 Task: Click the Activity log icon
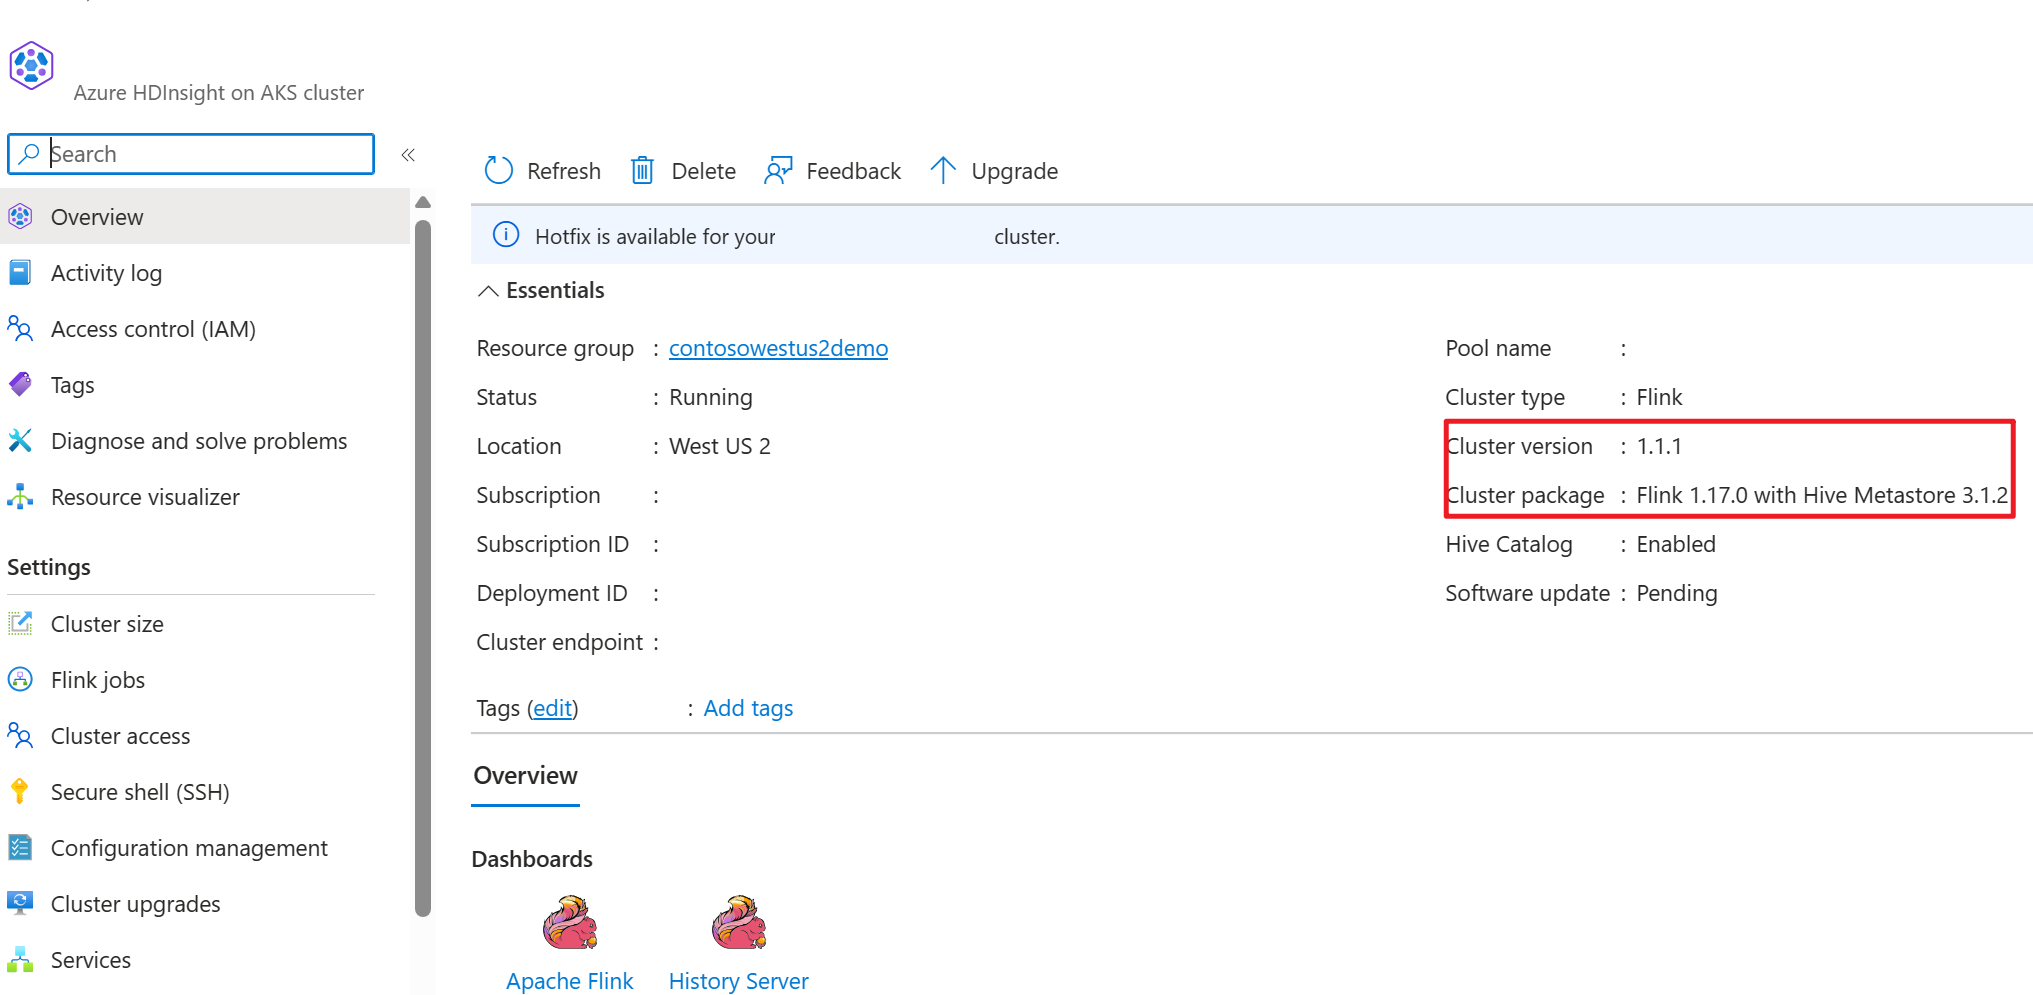coord(20,273)
